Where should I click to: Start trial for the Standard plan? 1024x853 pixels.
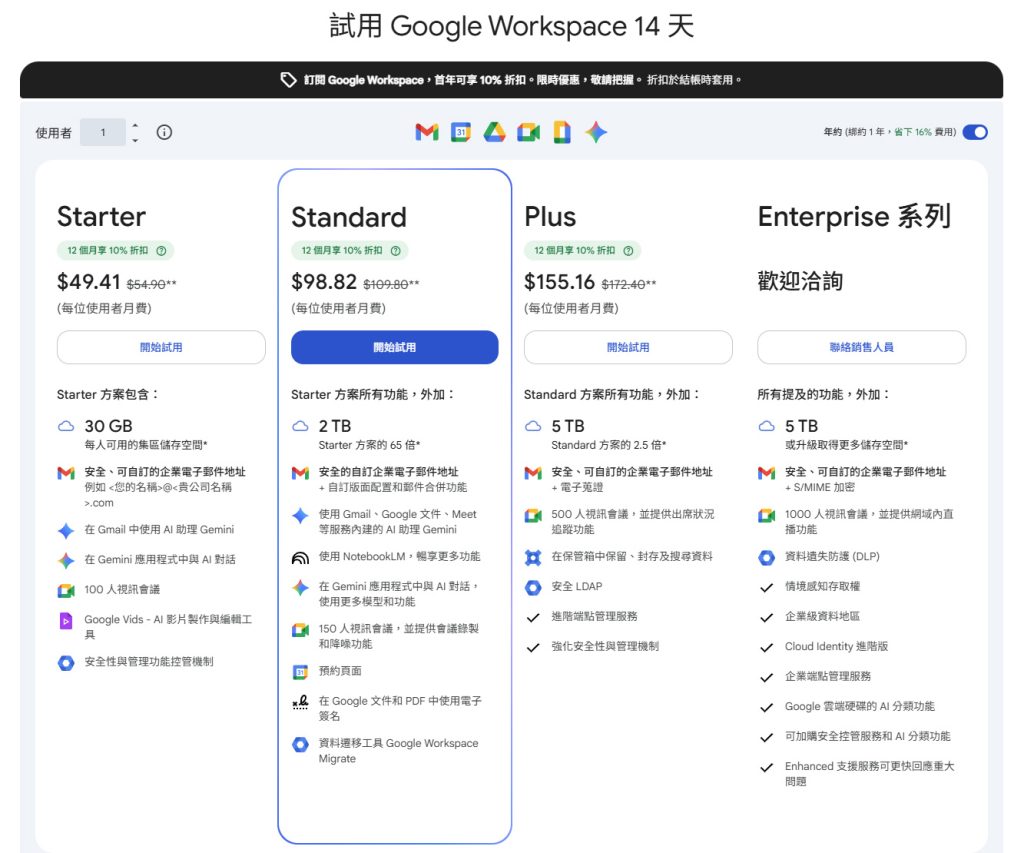(394, 347)
